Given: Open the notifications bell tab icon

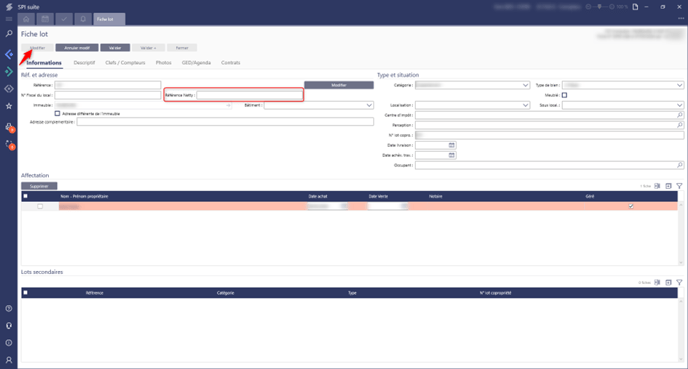Looking at the screenshot, I should pyautogui.click(x=83, y=19).
